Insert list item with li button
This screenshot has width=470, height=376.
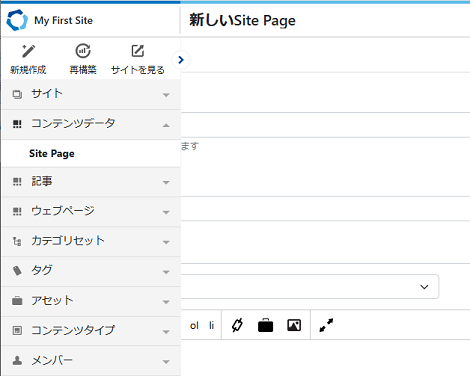click(x=211, y=325)
